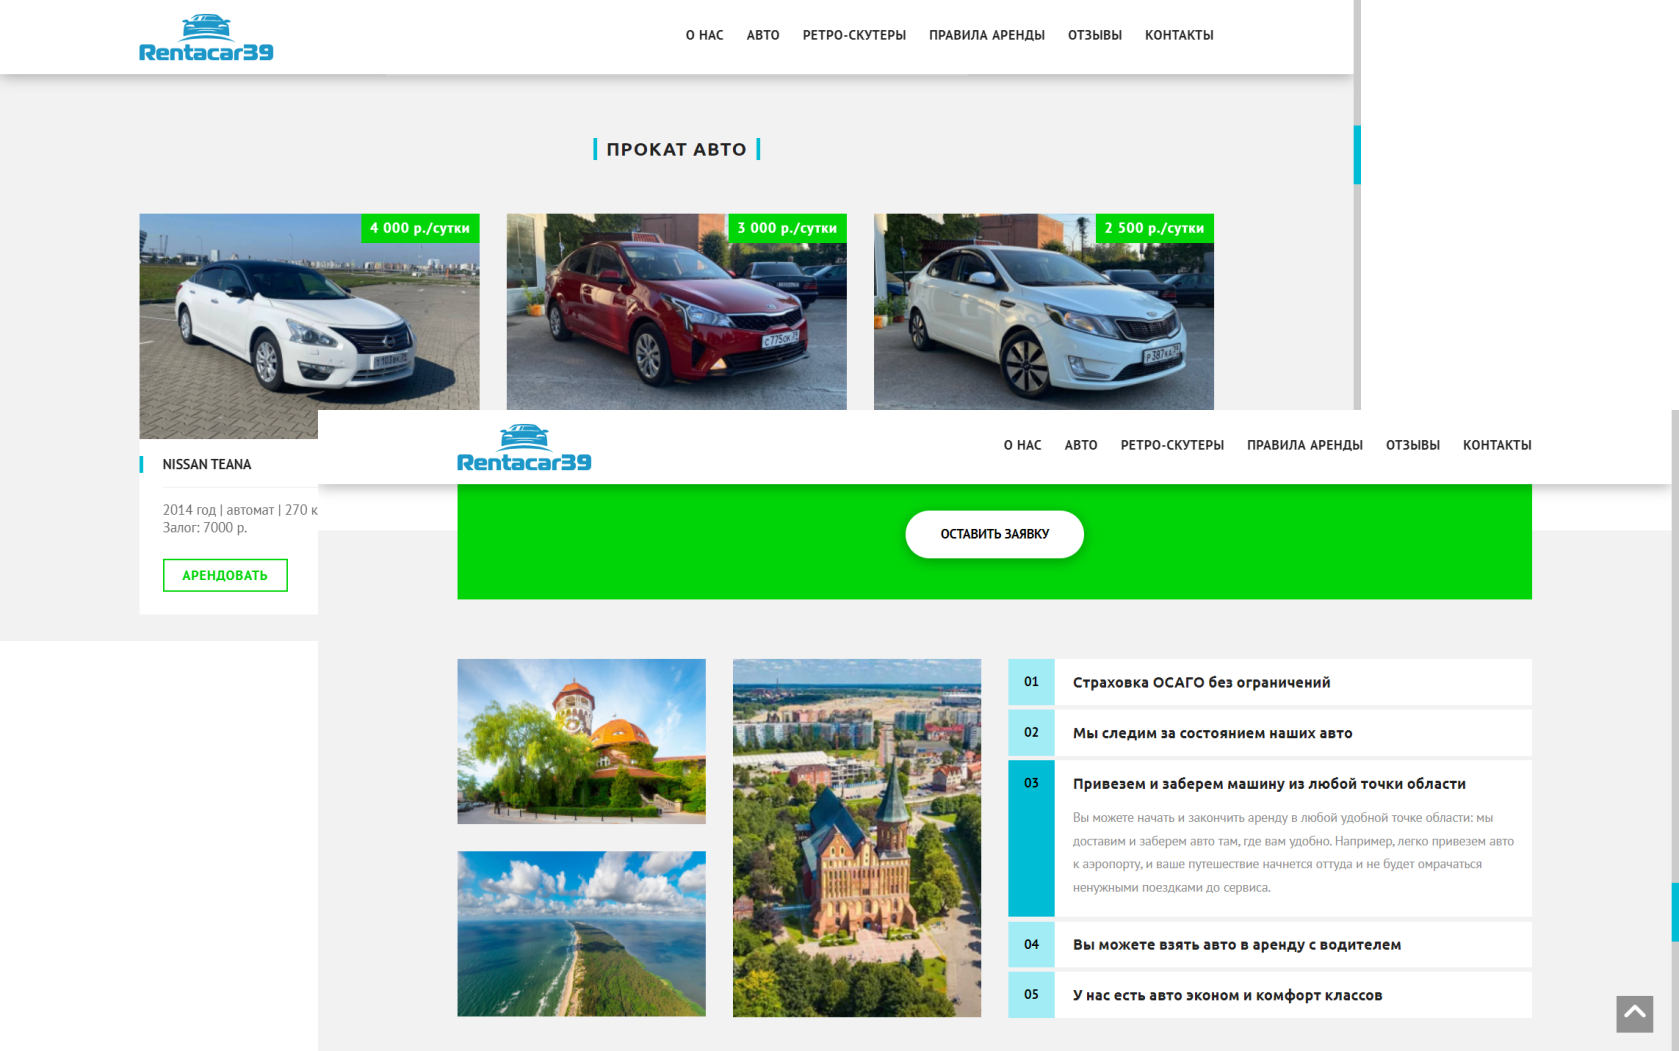Click АРЕНДОВАТЬ button for Nissan Teana
Viewport: 1679px width, 1051px height.
(x=225, y=575)
